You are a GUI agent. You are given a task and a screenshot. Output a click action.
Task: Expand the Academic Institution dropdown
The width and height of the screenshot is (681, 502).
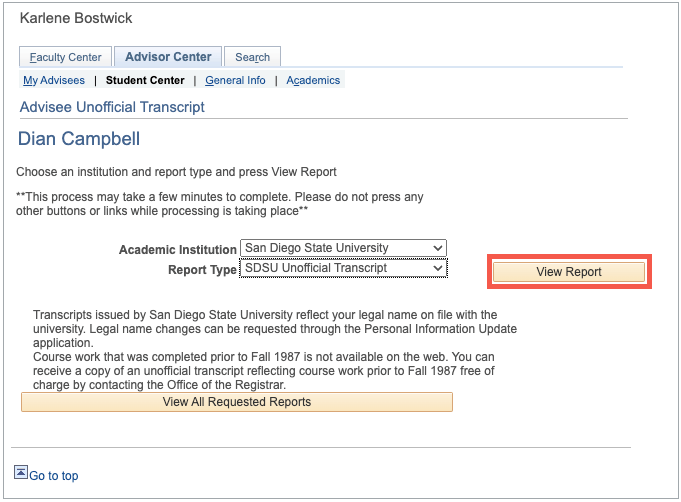click(343, 248)
